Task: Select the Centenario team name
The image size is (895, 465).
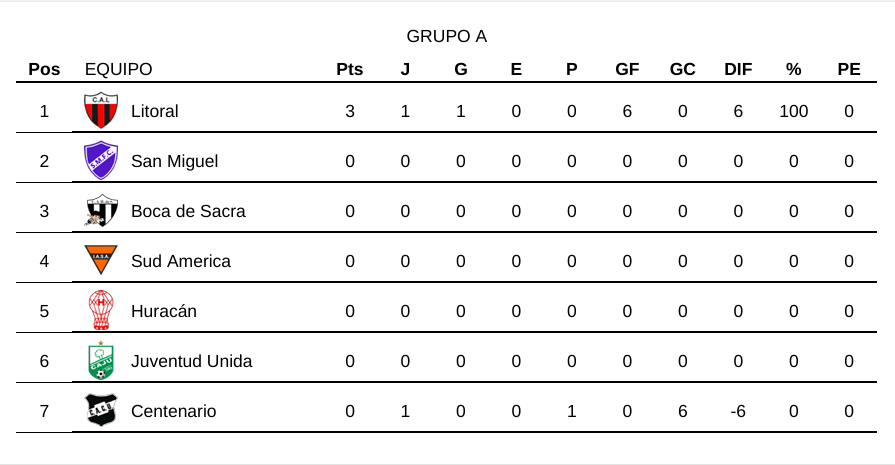Action: [173, 411]
